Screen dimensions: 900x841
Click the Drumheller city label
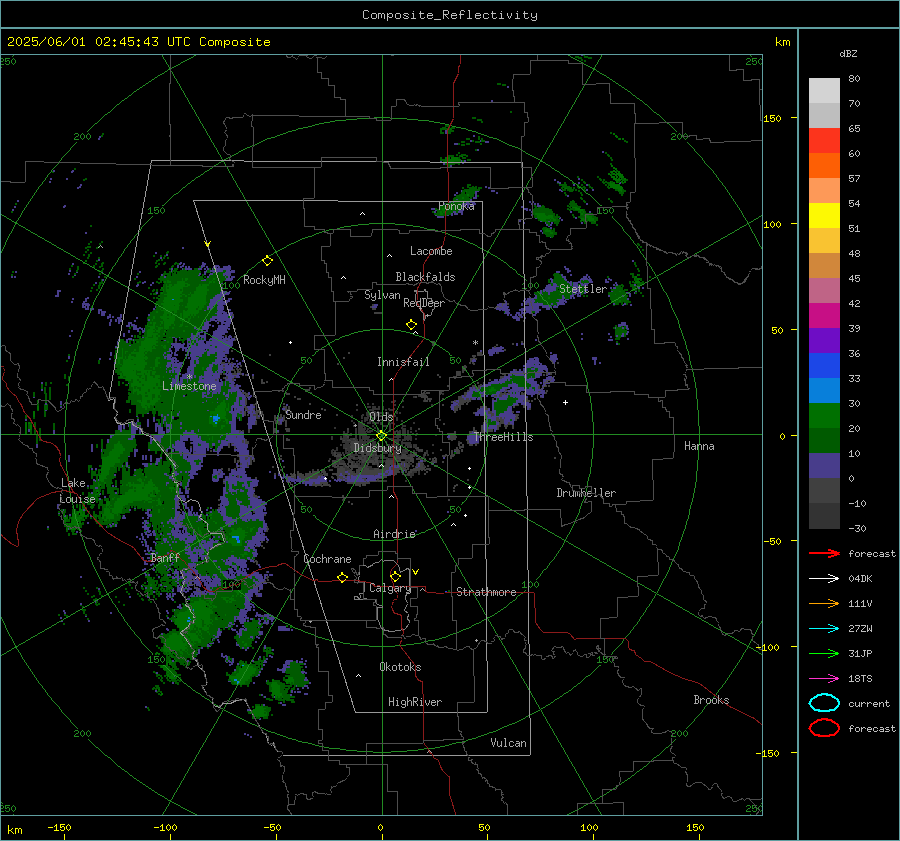coord(586,493)
